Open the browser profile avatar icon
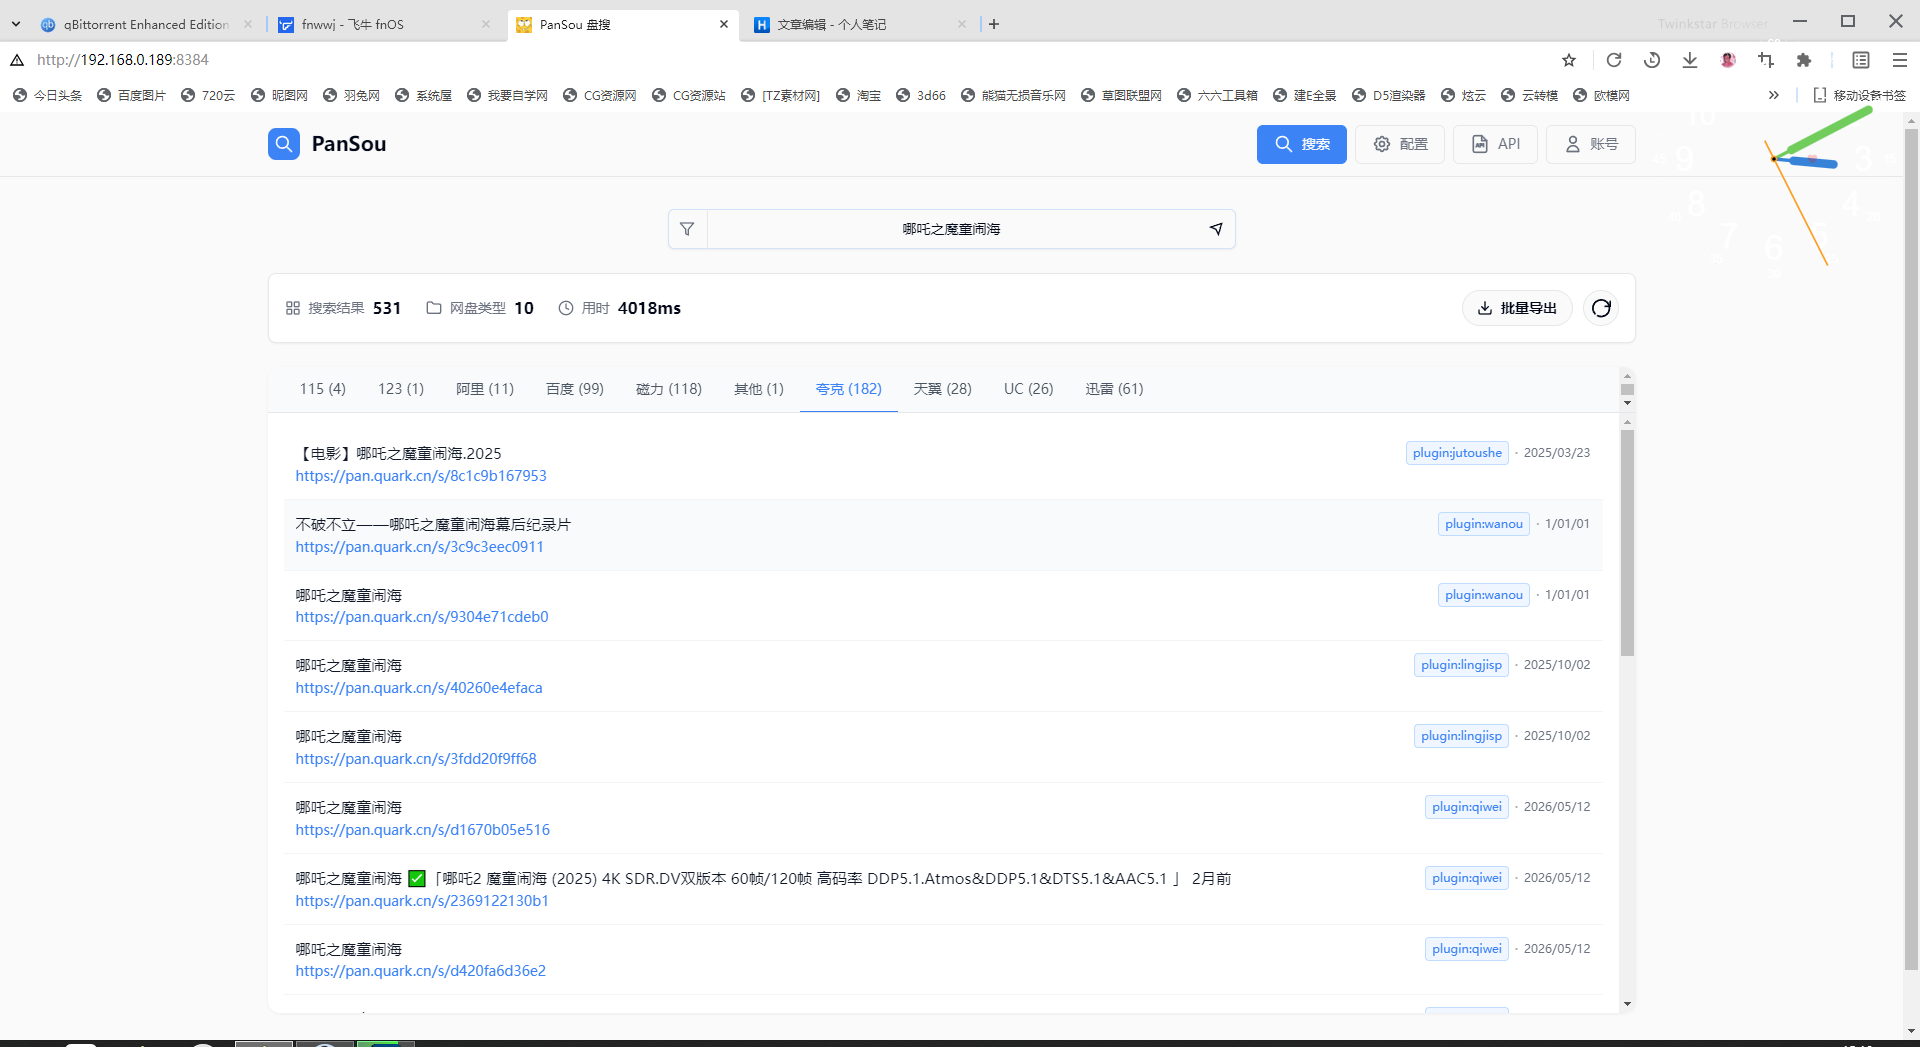The height and width of the screenshot is (1047, 1920). tap(1728, 60)
